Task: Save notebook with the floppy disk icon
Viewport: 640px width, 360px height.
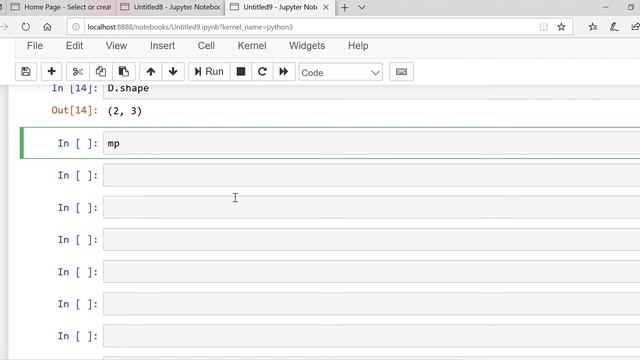Action: click(26, 72)
